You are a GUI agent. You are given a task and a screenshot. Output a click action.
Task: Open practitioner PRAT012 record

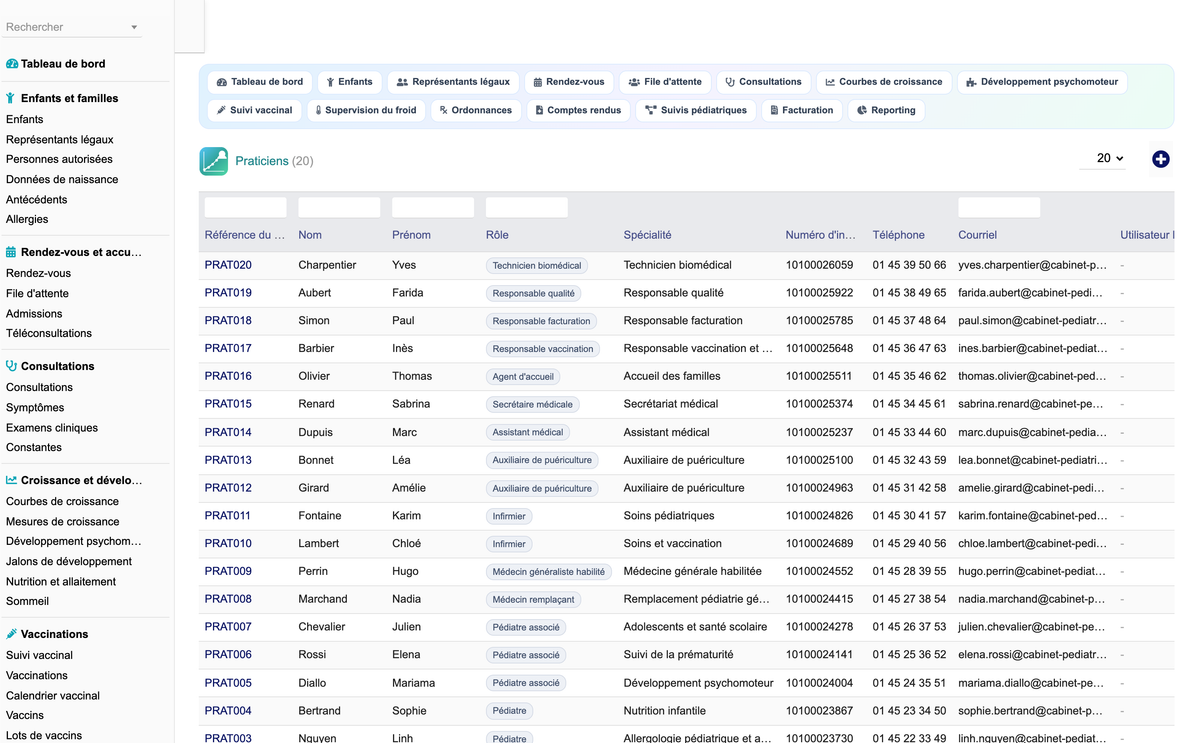(228, 488)
